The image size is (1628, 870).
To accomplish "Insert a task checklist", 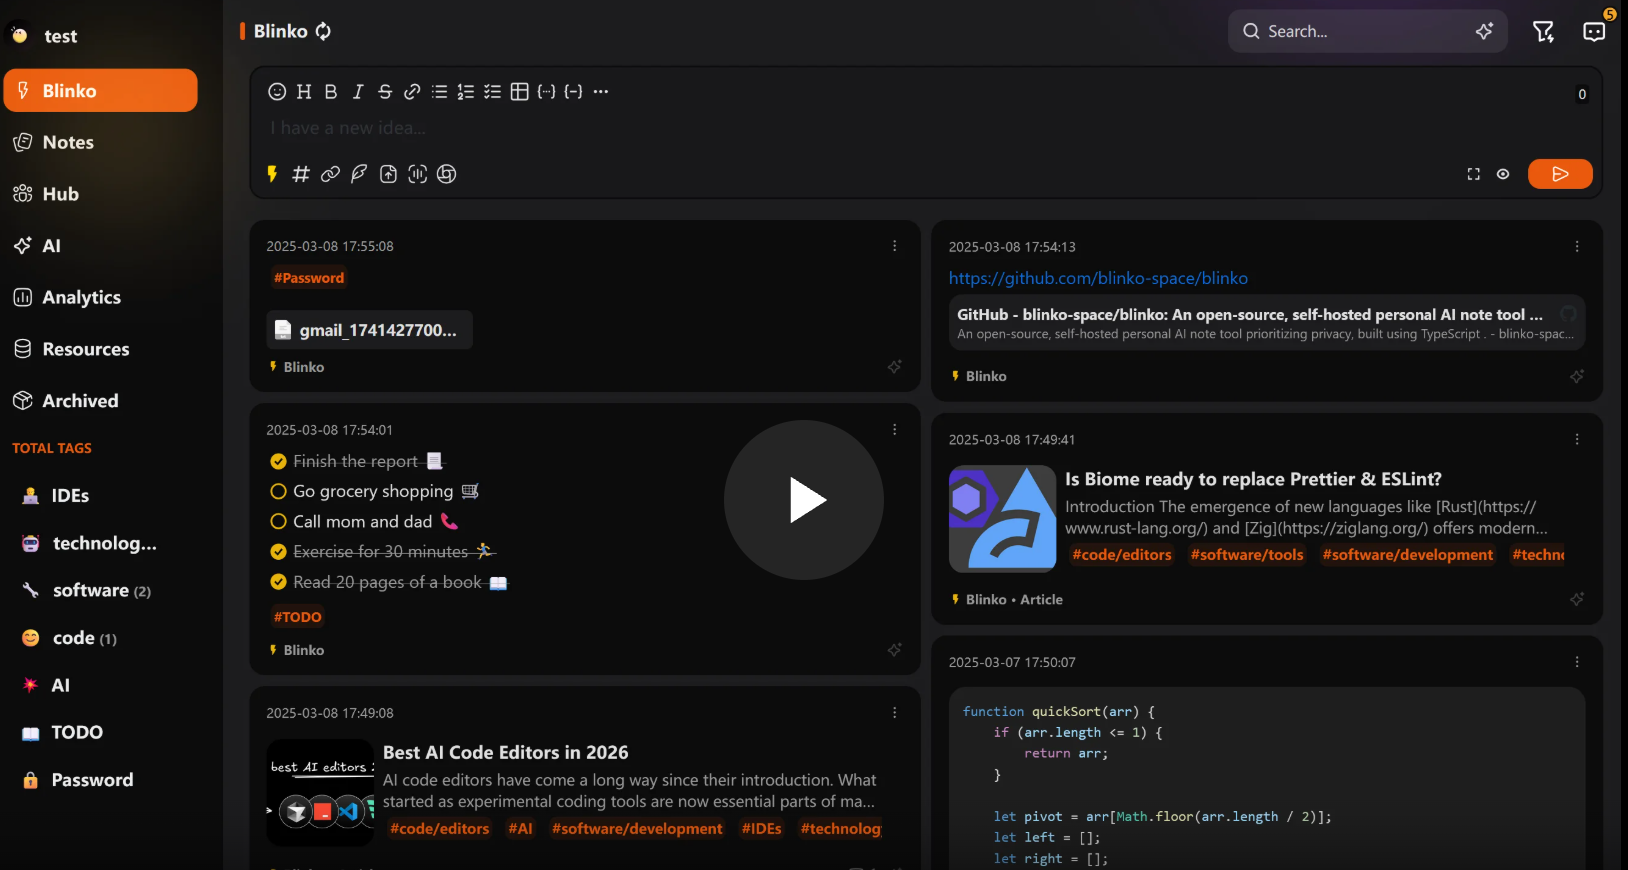I will coord(493,92).
